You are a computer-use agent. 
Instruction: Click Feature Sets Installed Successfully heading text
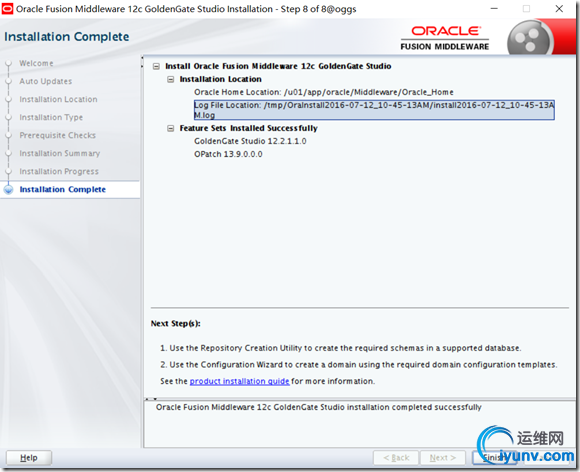249,128
